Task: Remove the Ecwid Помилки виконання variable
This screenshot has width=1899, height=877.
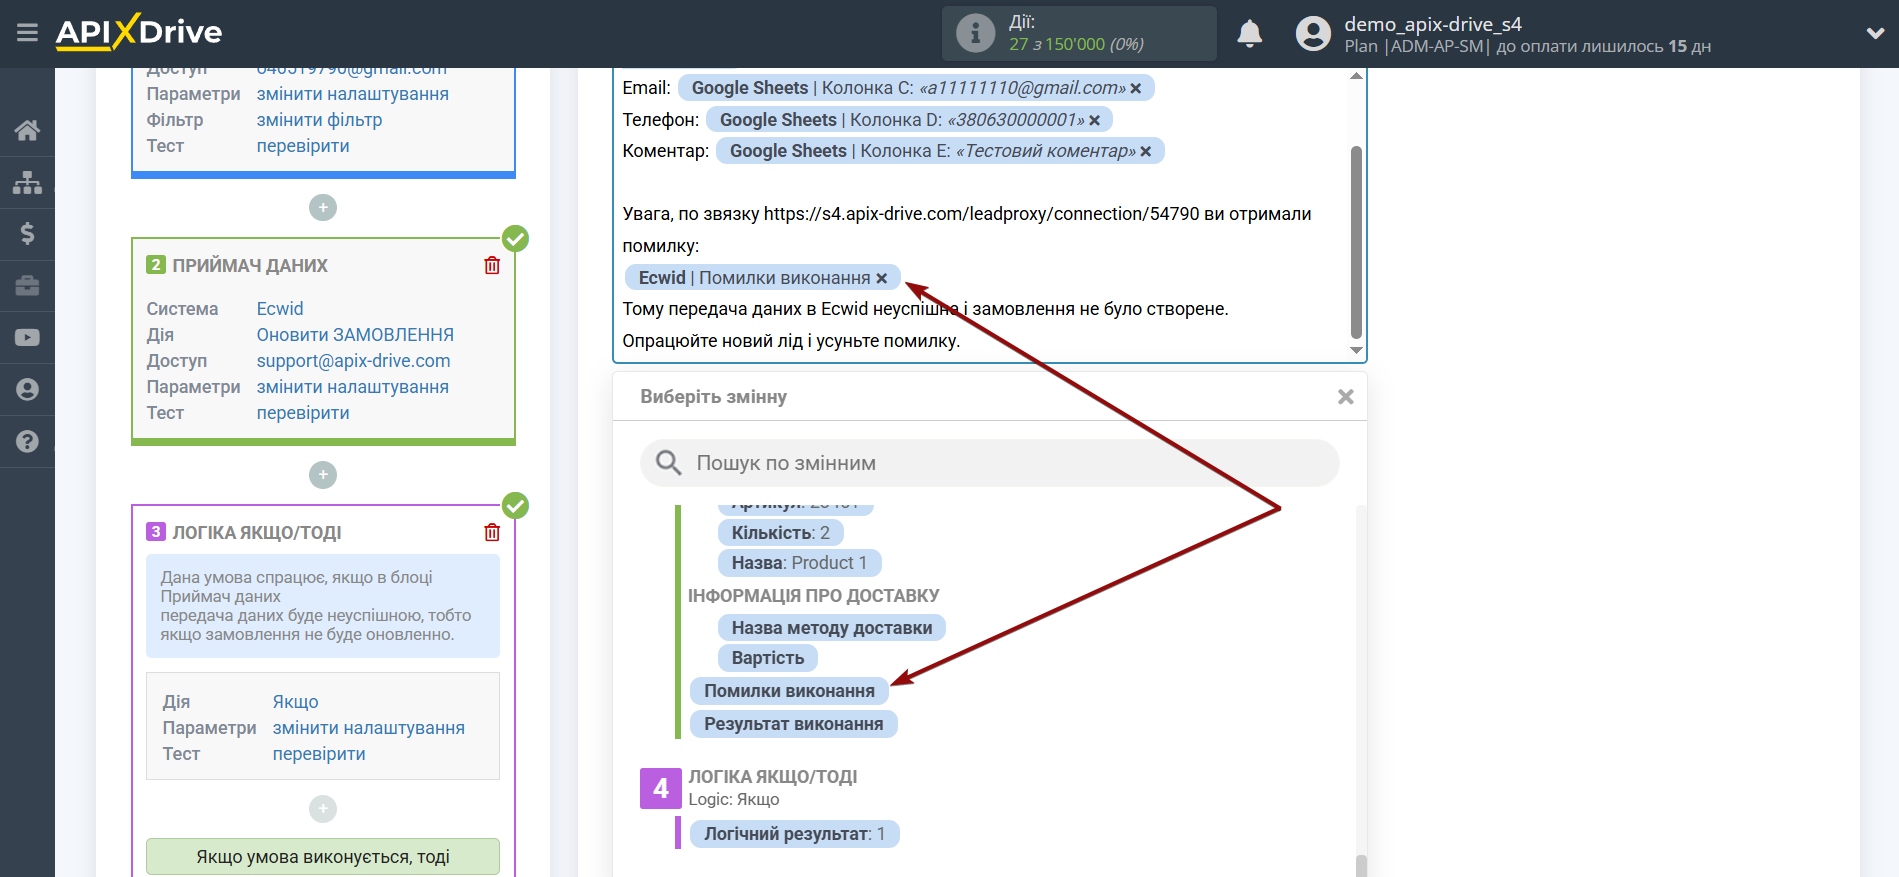Action: pos(881,278)
